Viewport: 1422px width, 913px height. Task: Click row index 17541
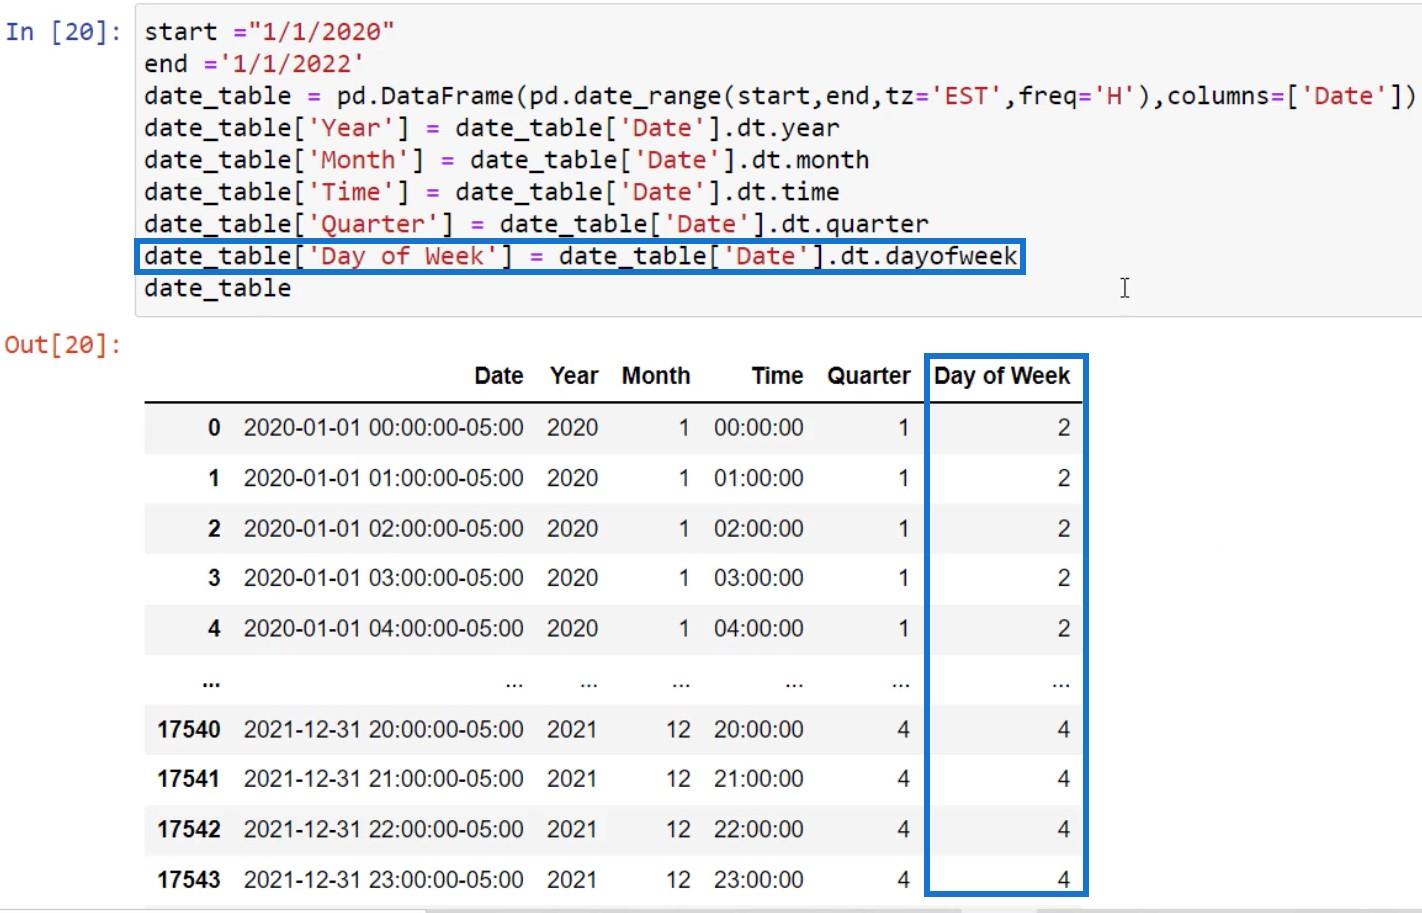[189, 779]
